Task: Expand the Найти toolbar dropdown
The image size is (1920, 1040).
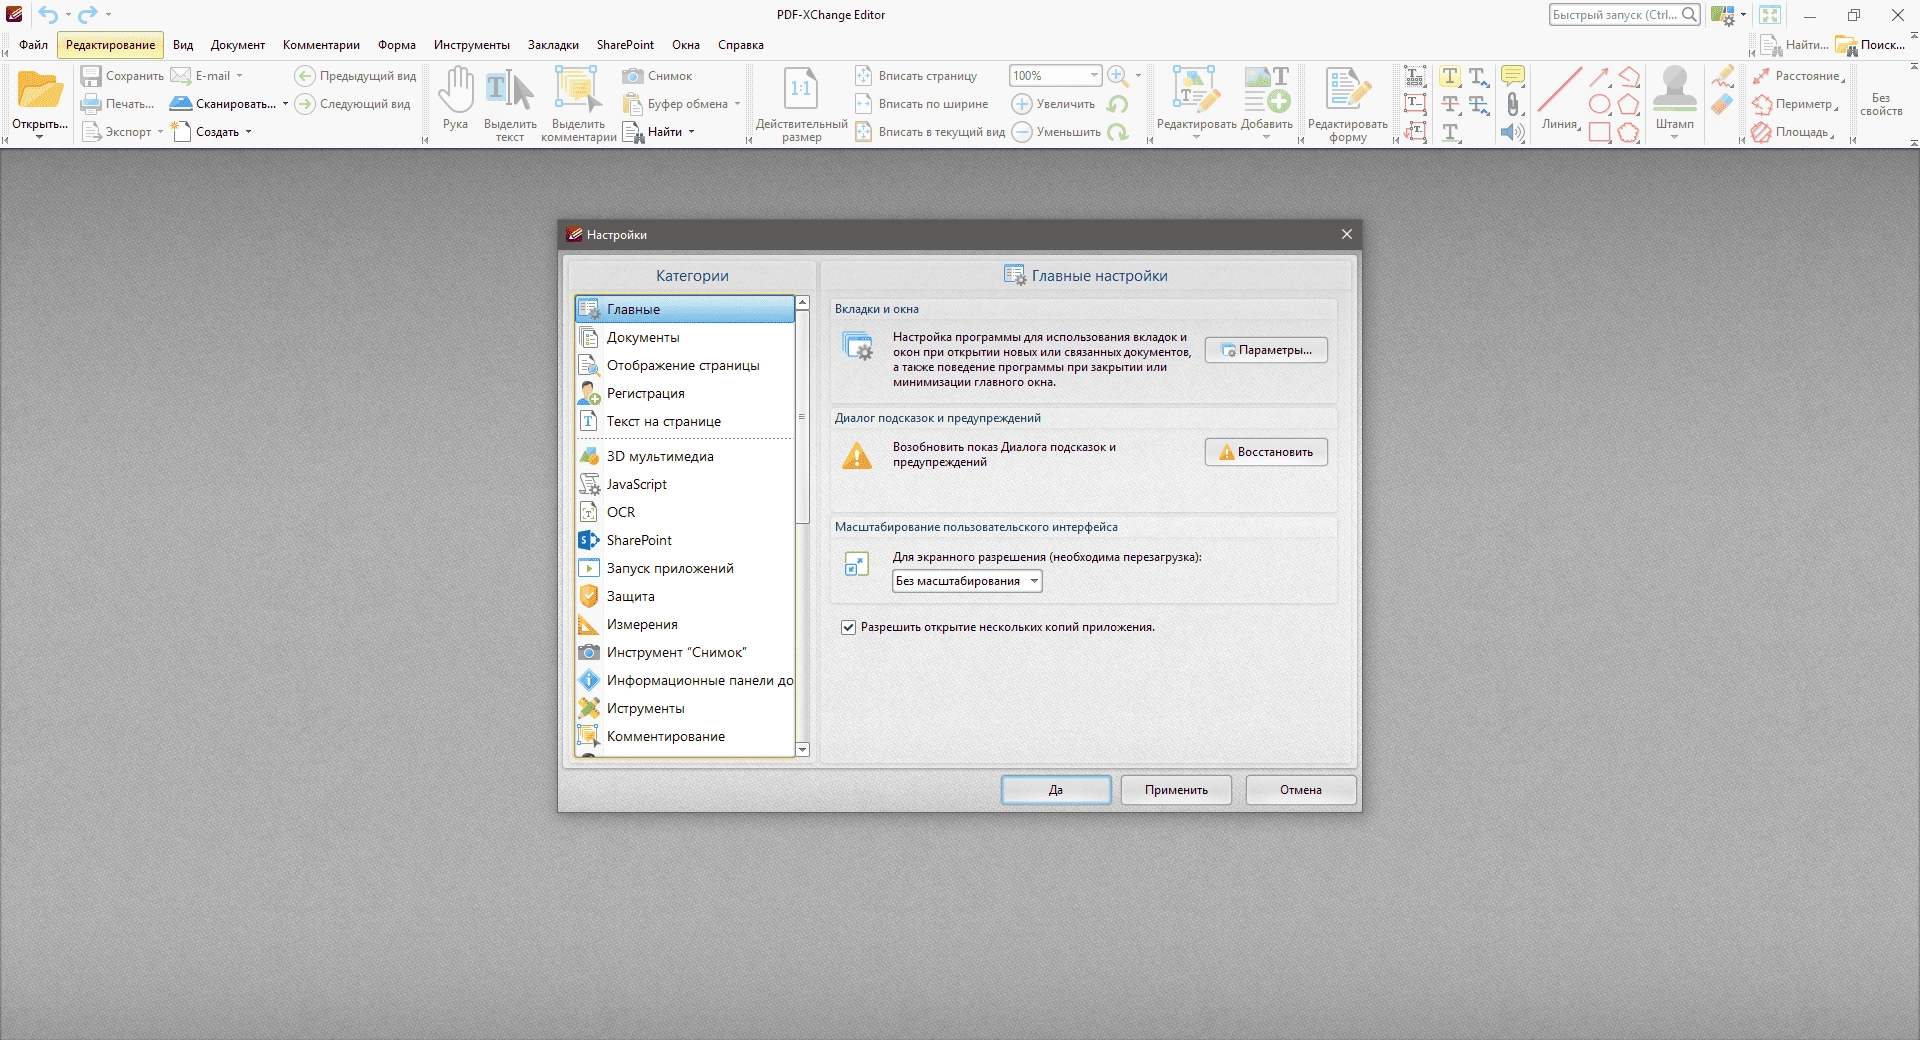Action: click(691, 132)
